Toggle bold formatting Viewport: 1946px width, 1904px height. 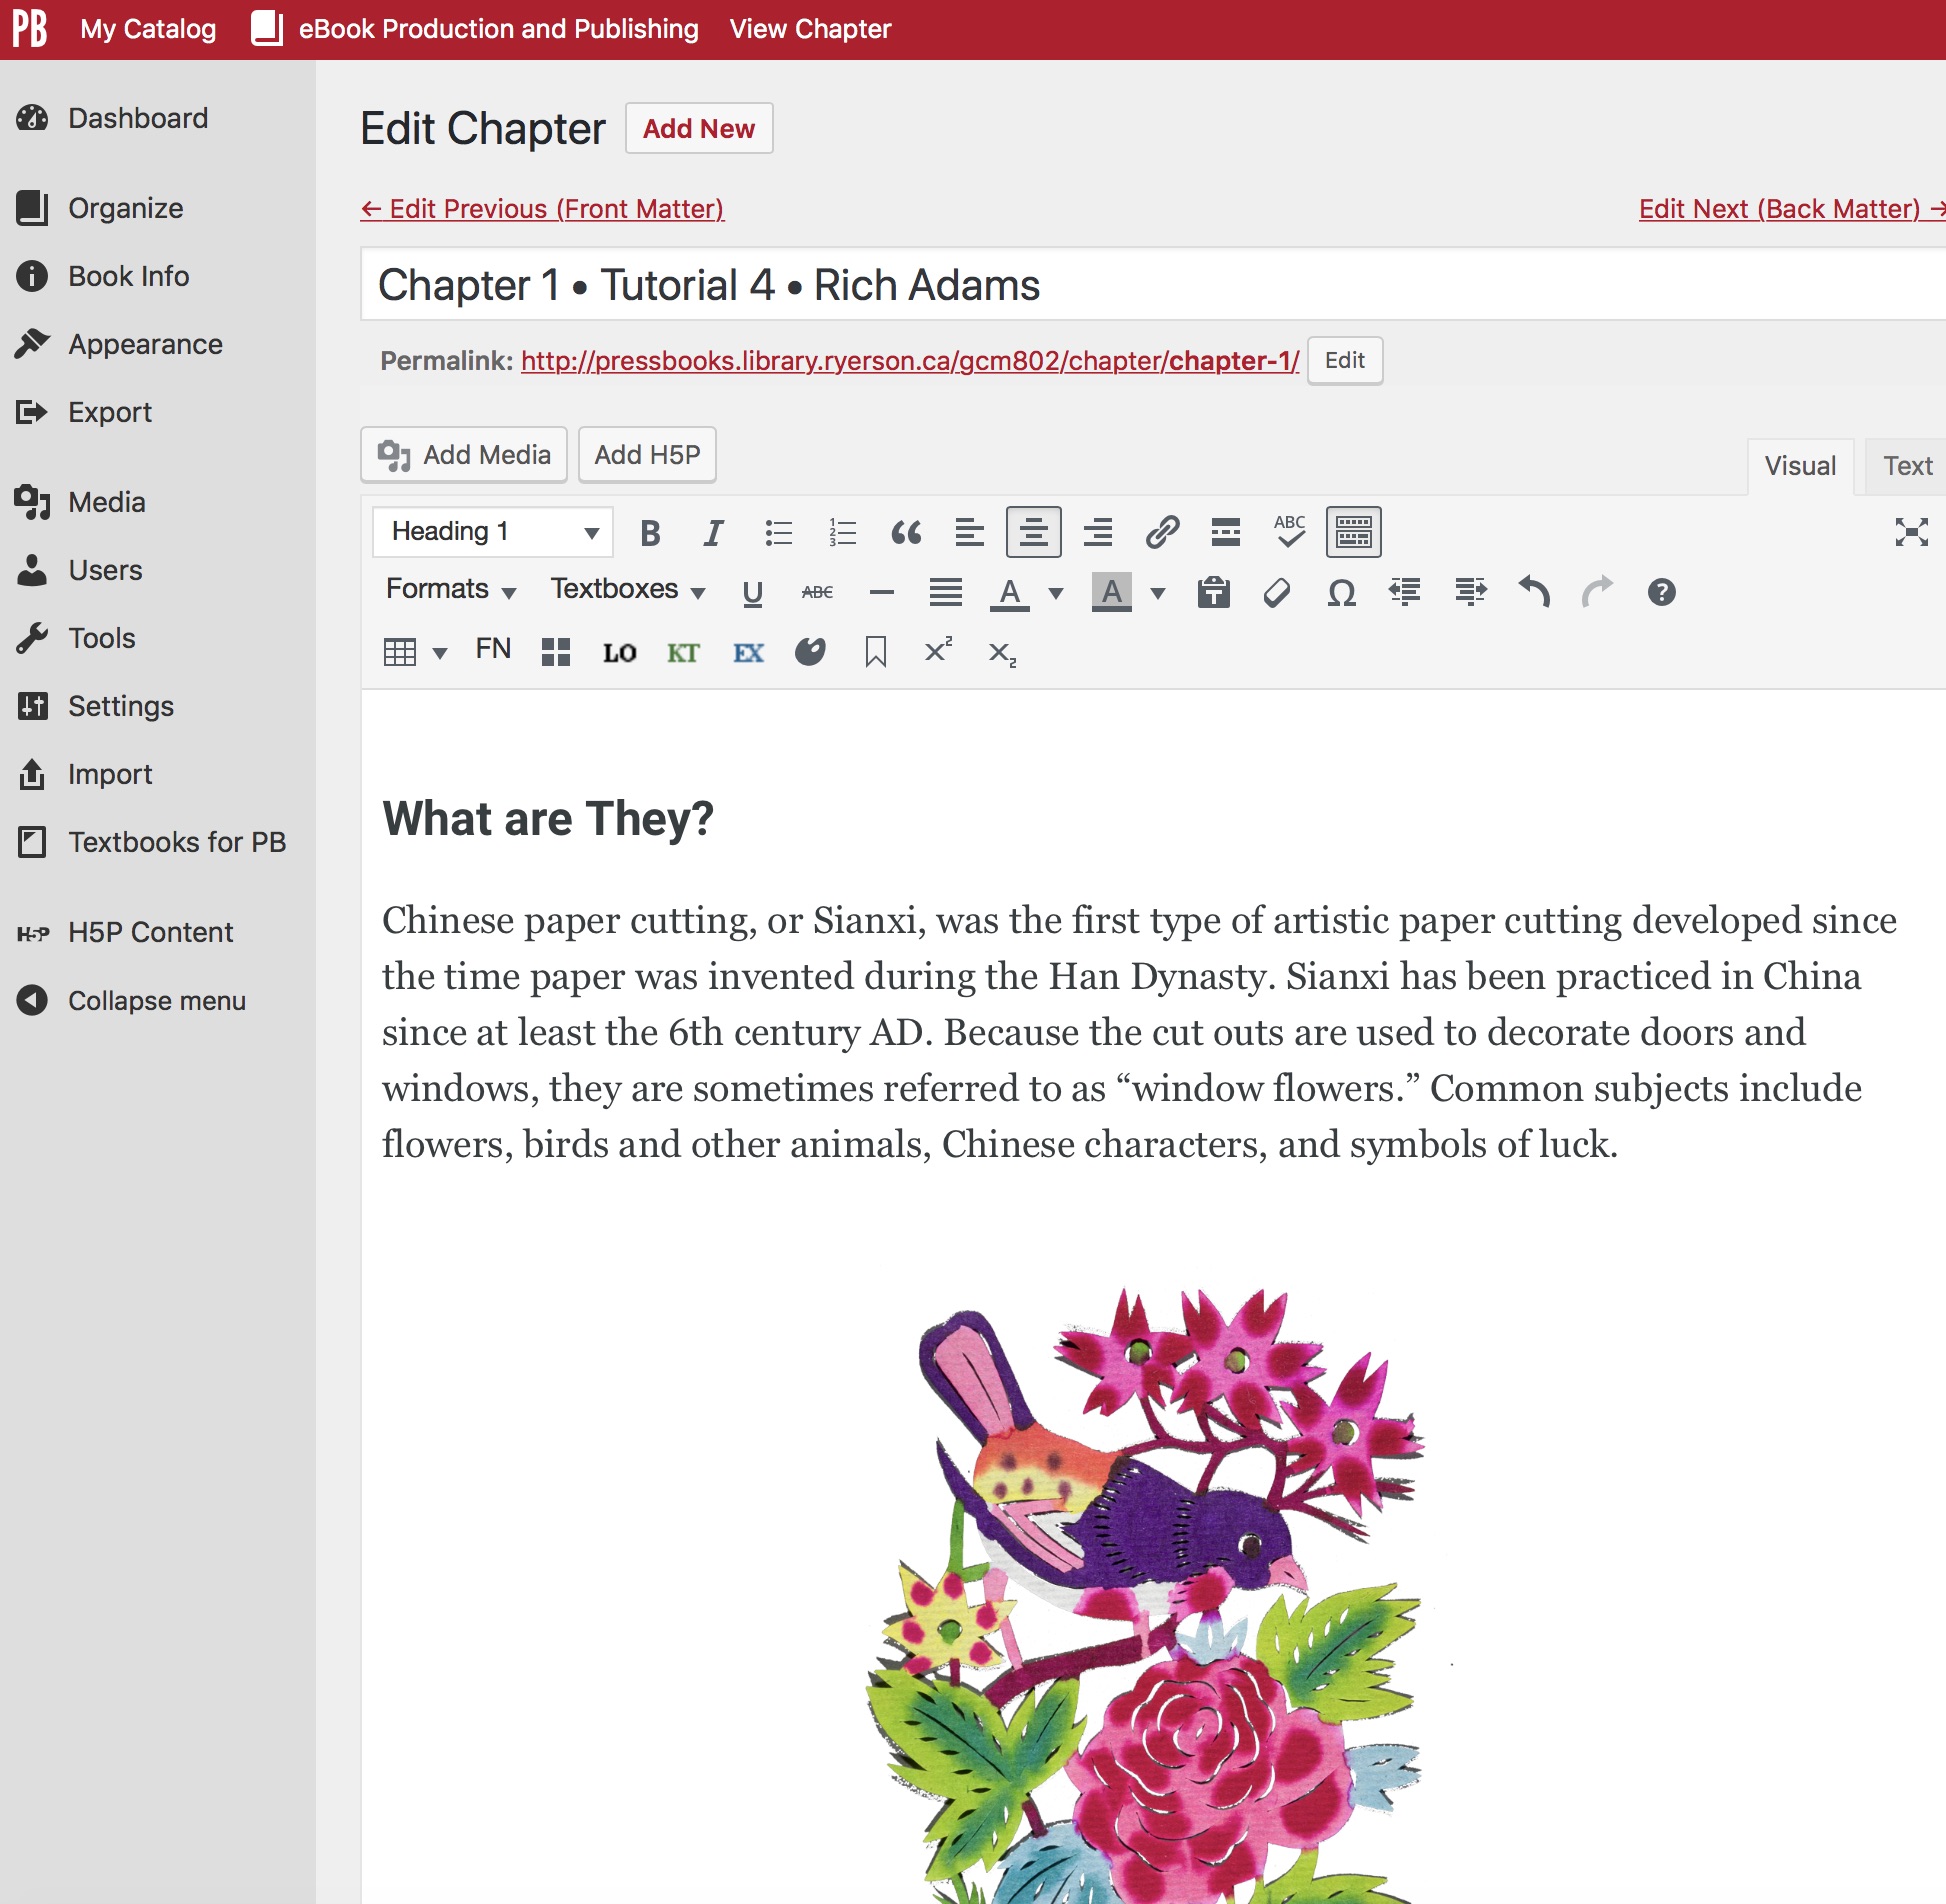(650, 532)
